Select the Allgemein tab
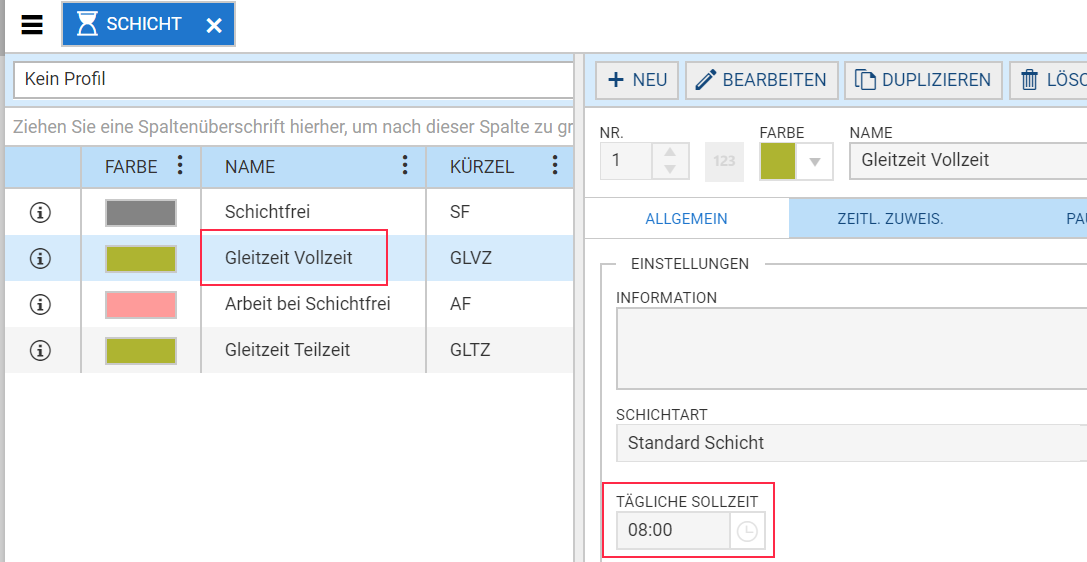This screenshot has width=1087, height=562. (x=686, y=218)
